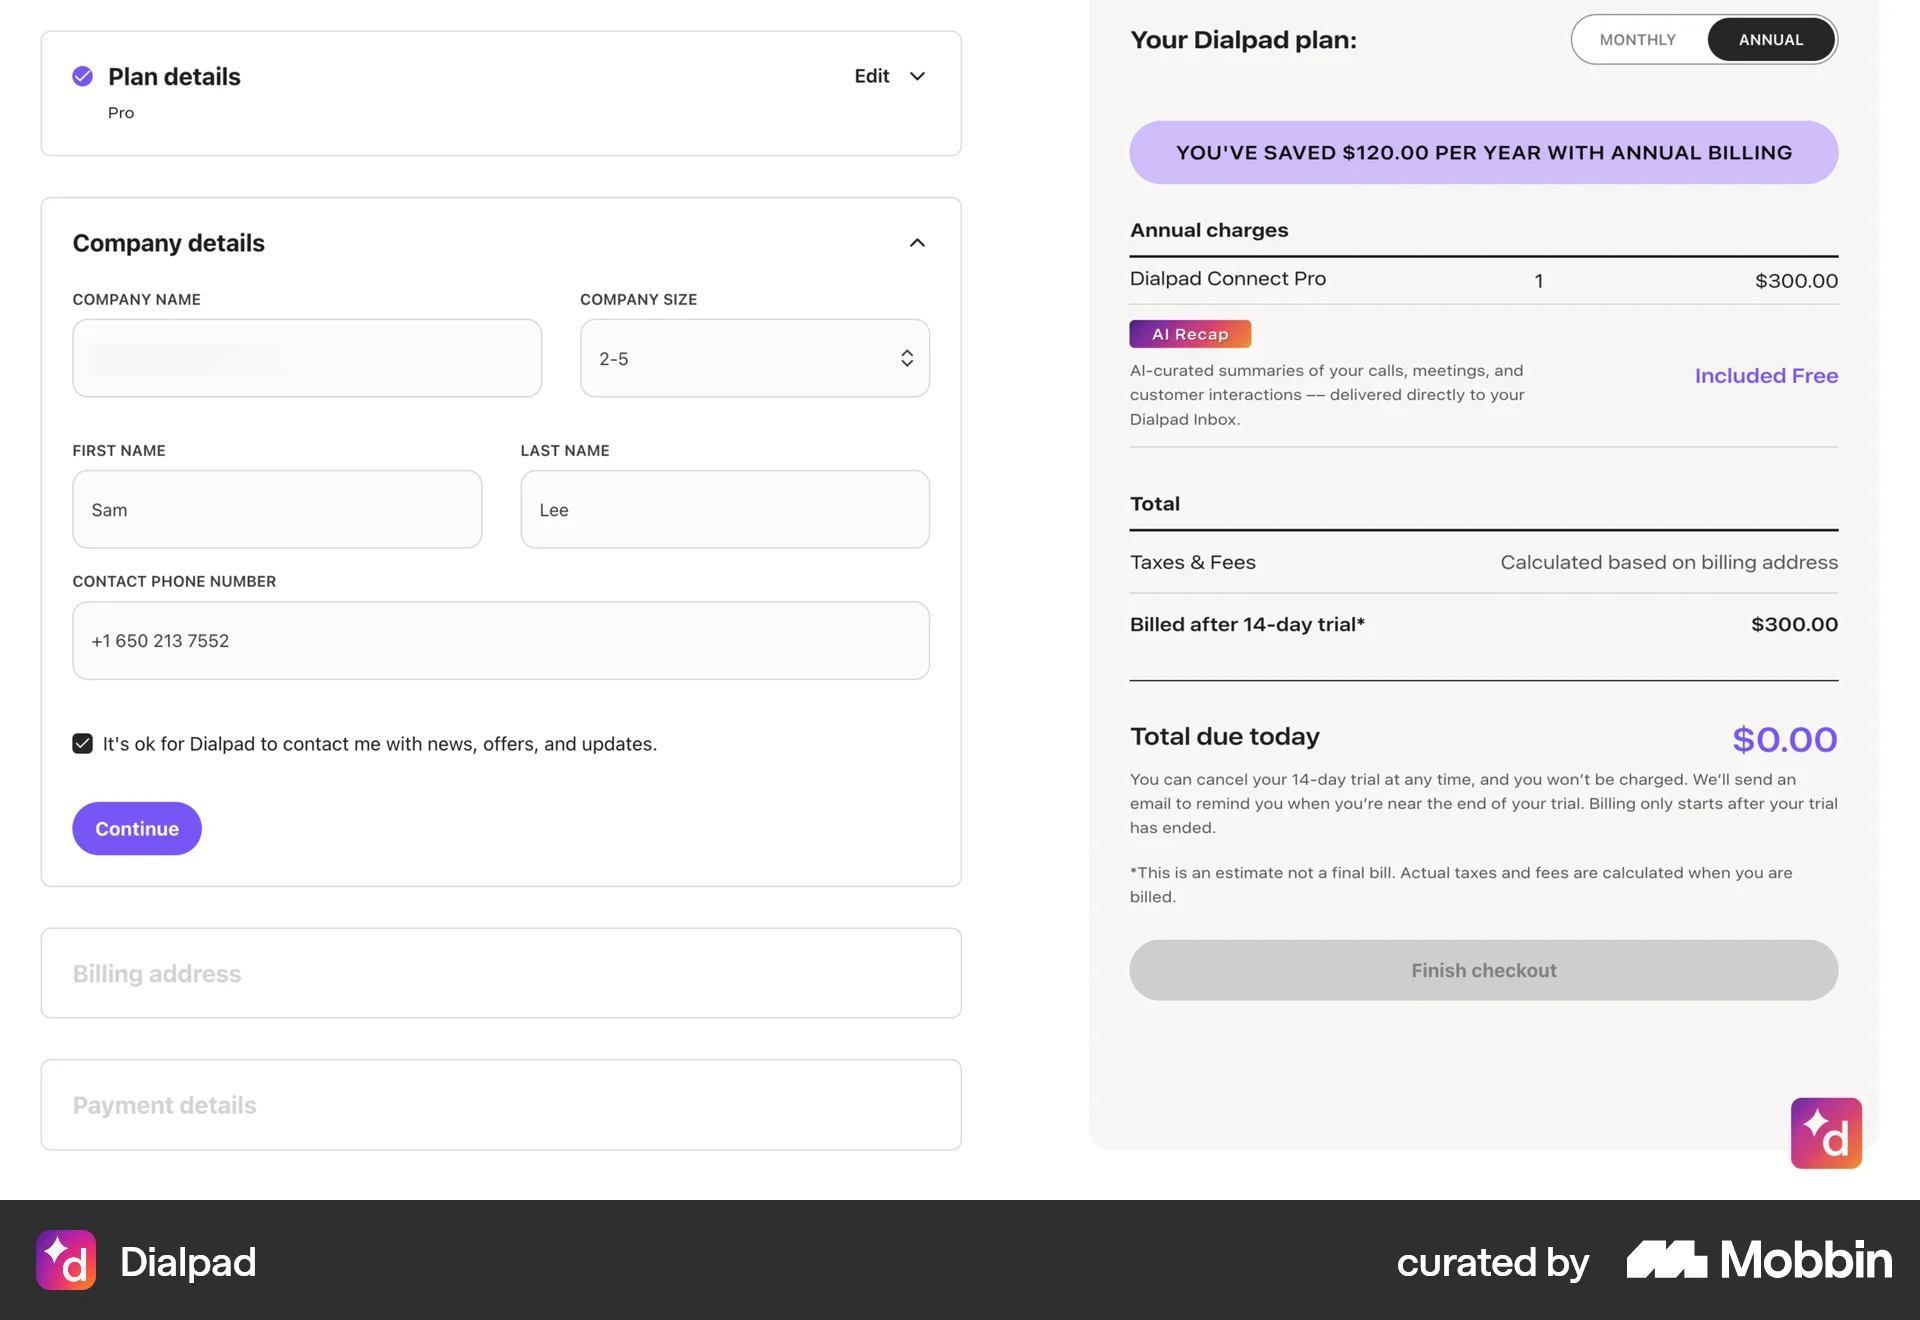Click the AI Recap gradient badge
1920x1320 pixels.
click(x=1189, y=333)
